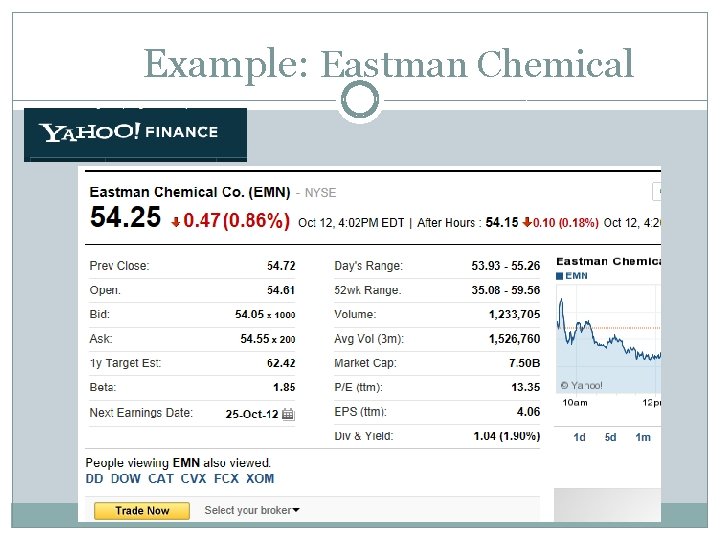Click the P/E value 13.35
Screen dimensions: 720x540
click(x=526, y=388)
